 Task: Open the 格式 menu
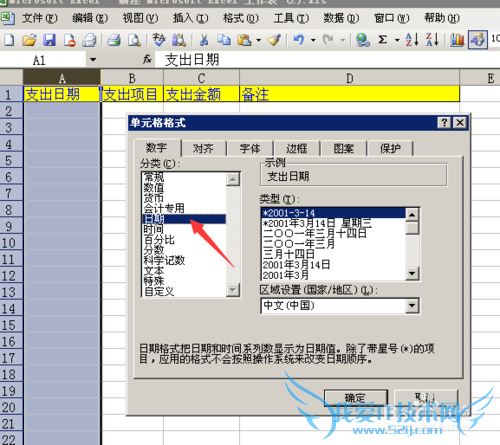click(x=241, y=18)
